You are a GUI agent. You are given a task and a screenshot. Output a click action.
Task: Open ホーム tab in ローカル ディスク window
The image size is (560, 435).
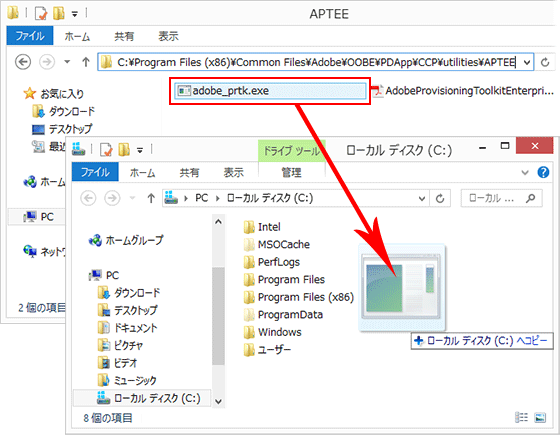pos(142,173)
